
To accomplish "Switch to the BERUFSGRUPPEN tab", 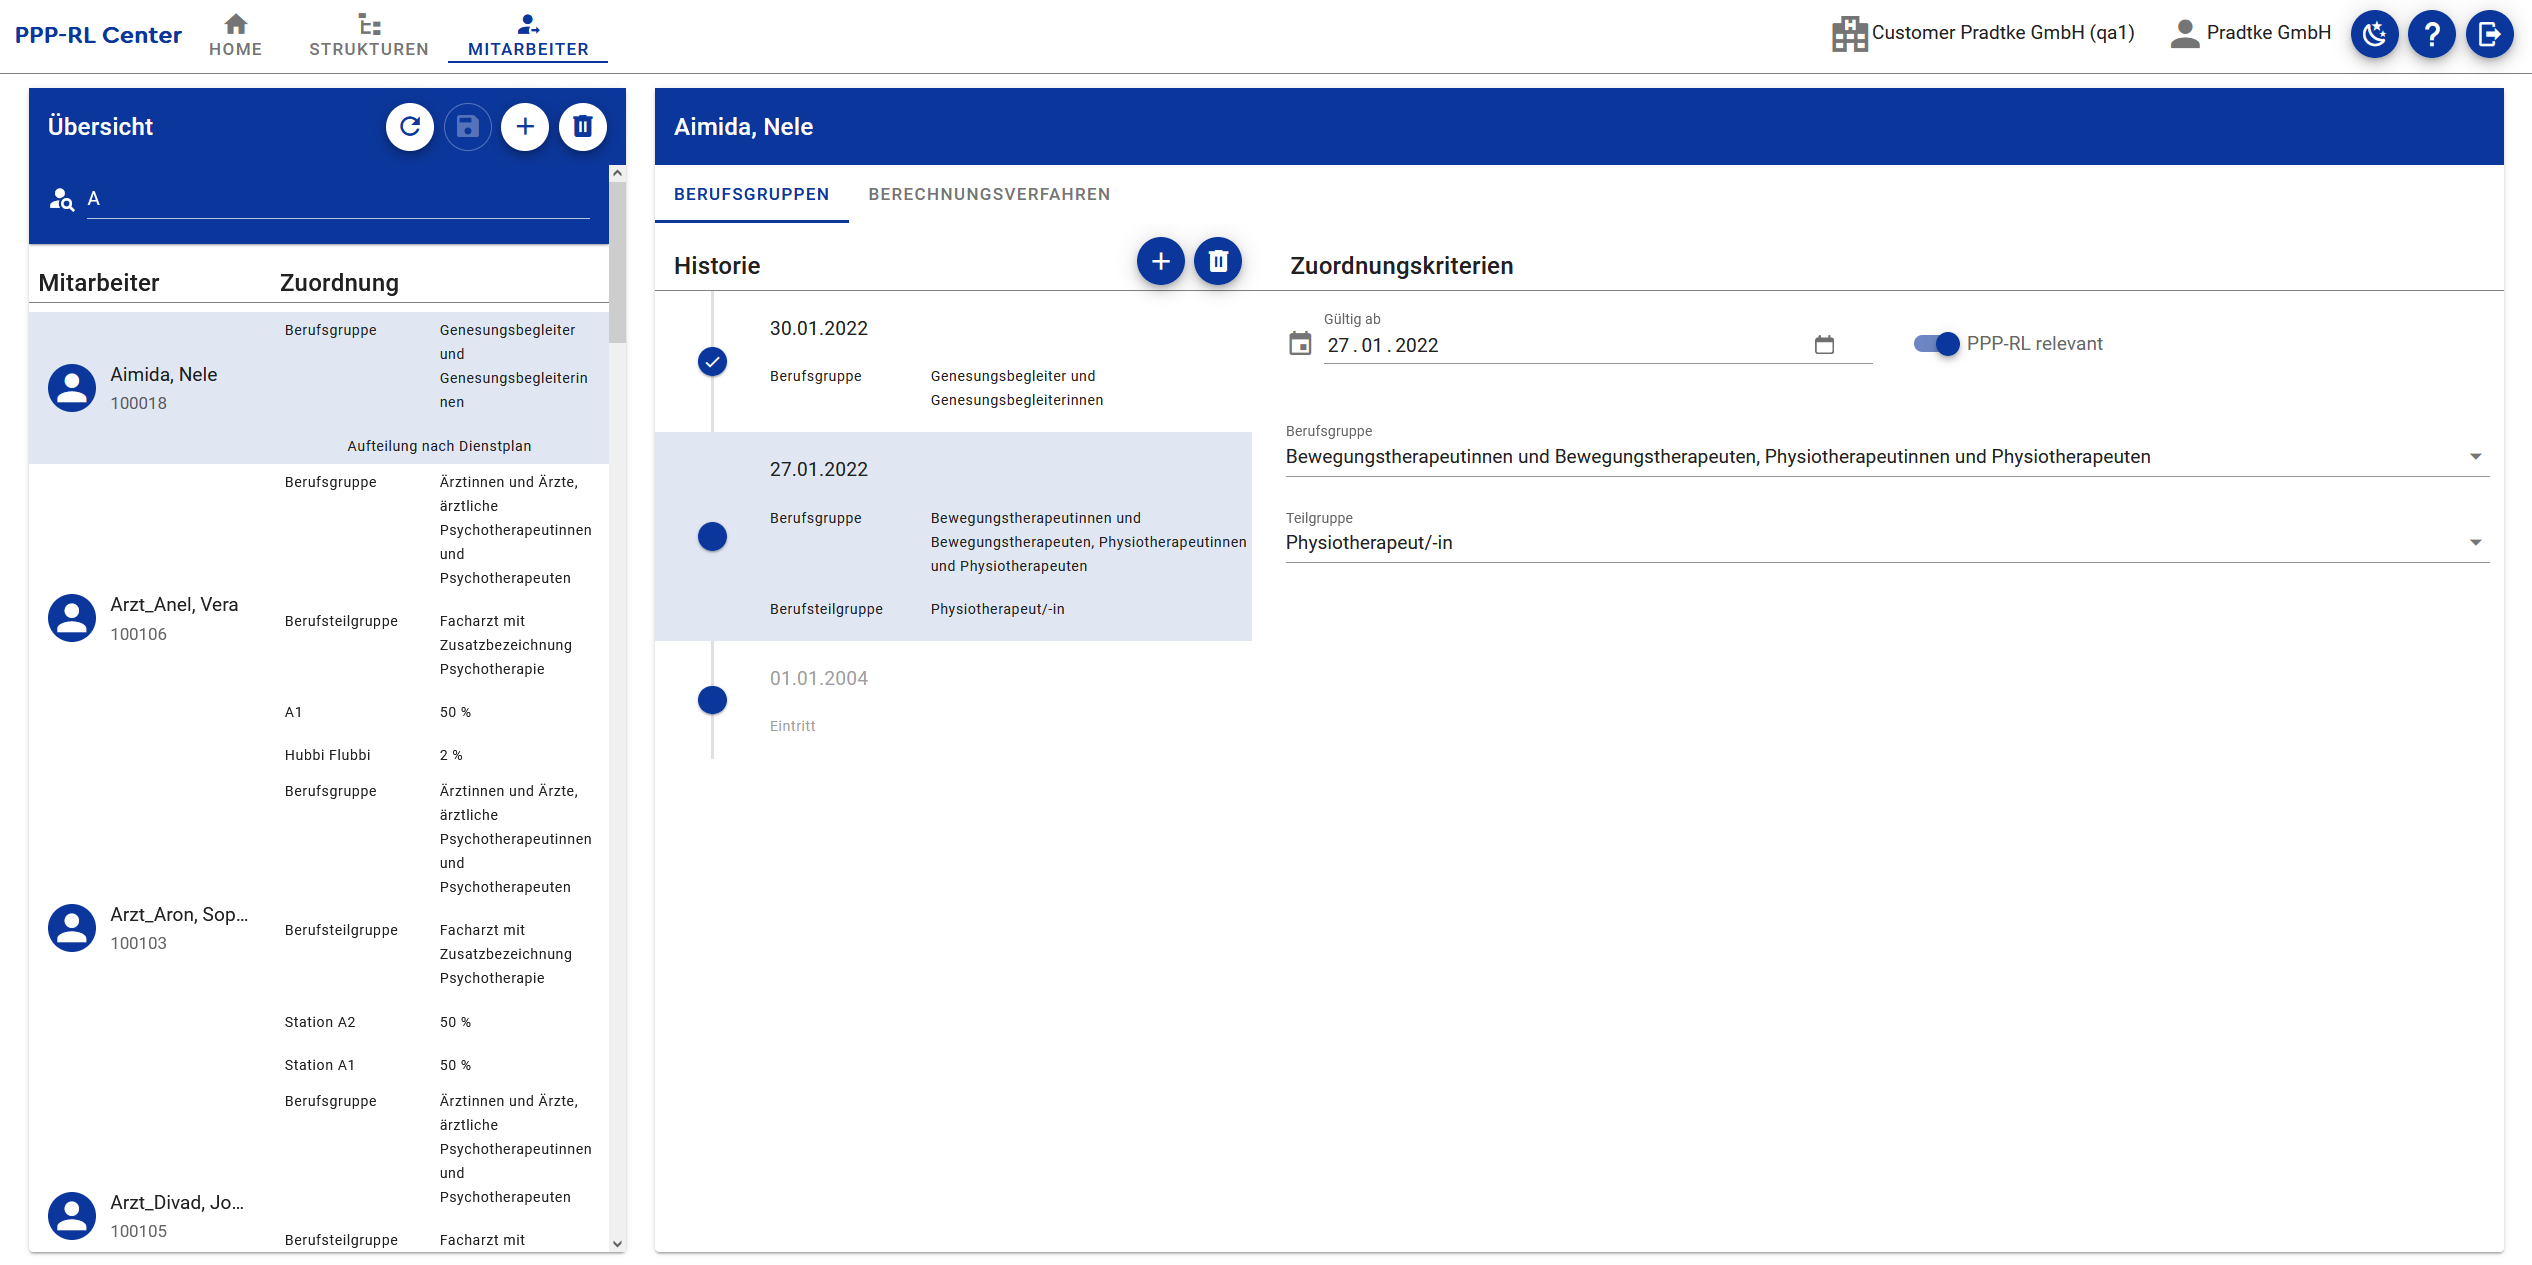I will coord(751,194).
